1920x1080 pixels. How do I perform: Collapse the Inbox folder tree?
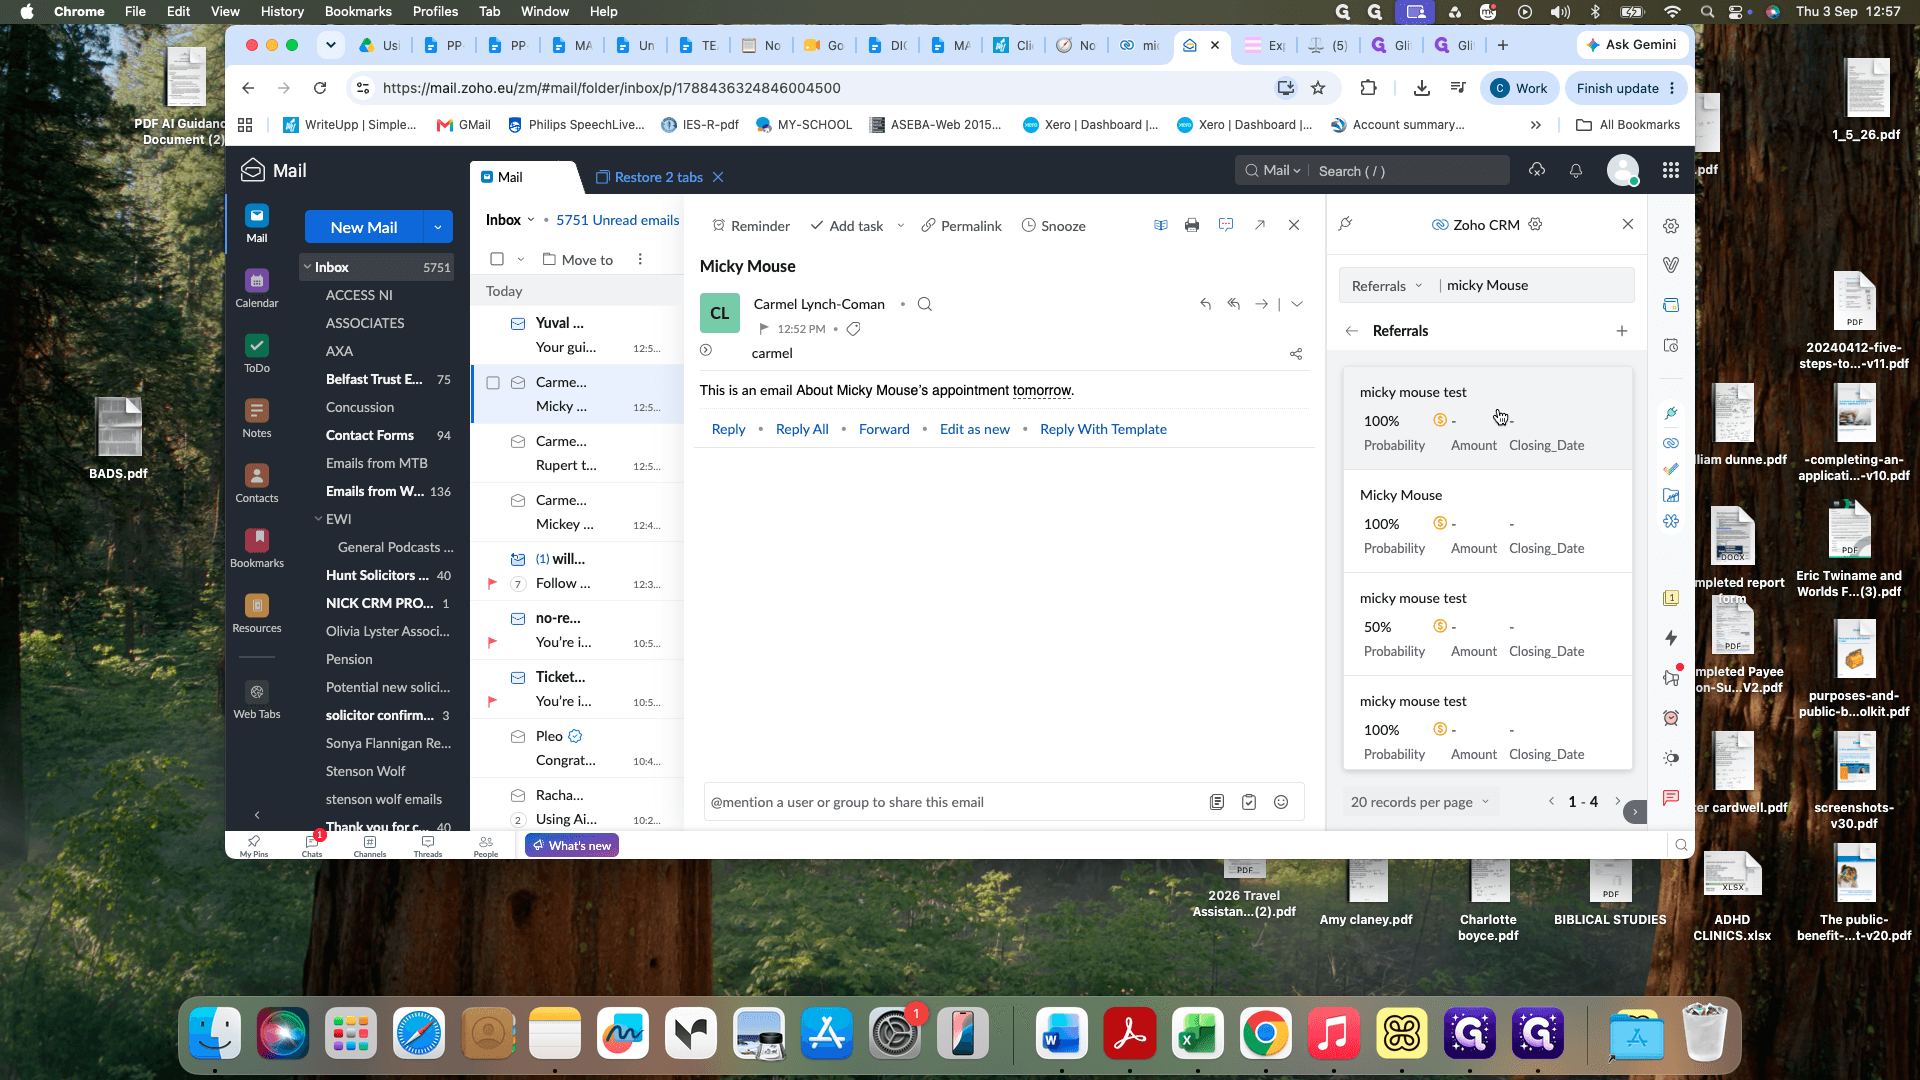(307, 267)
